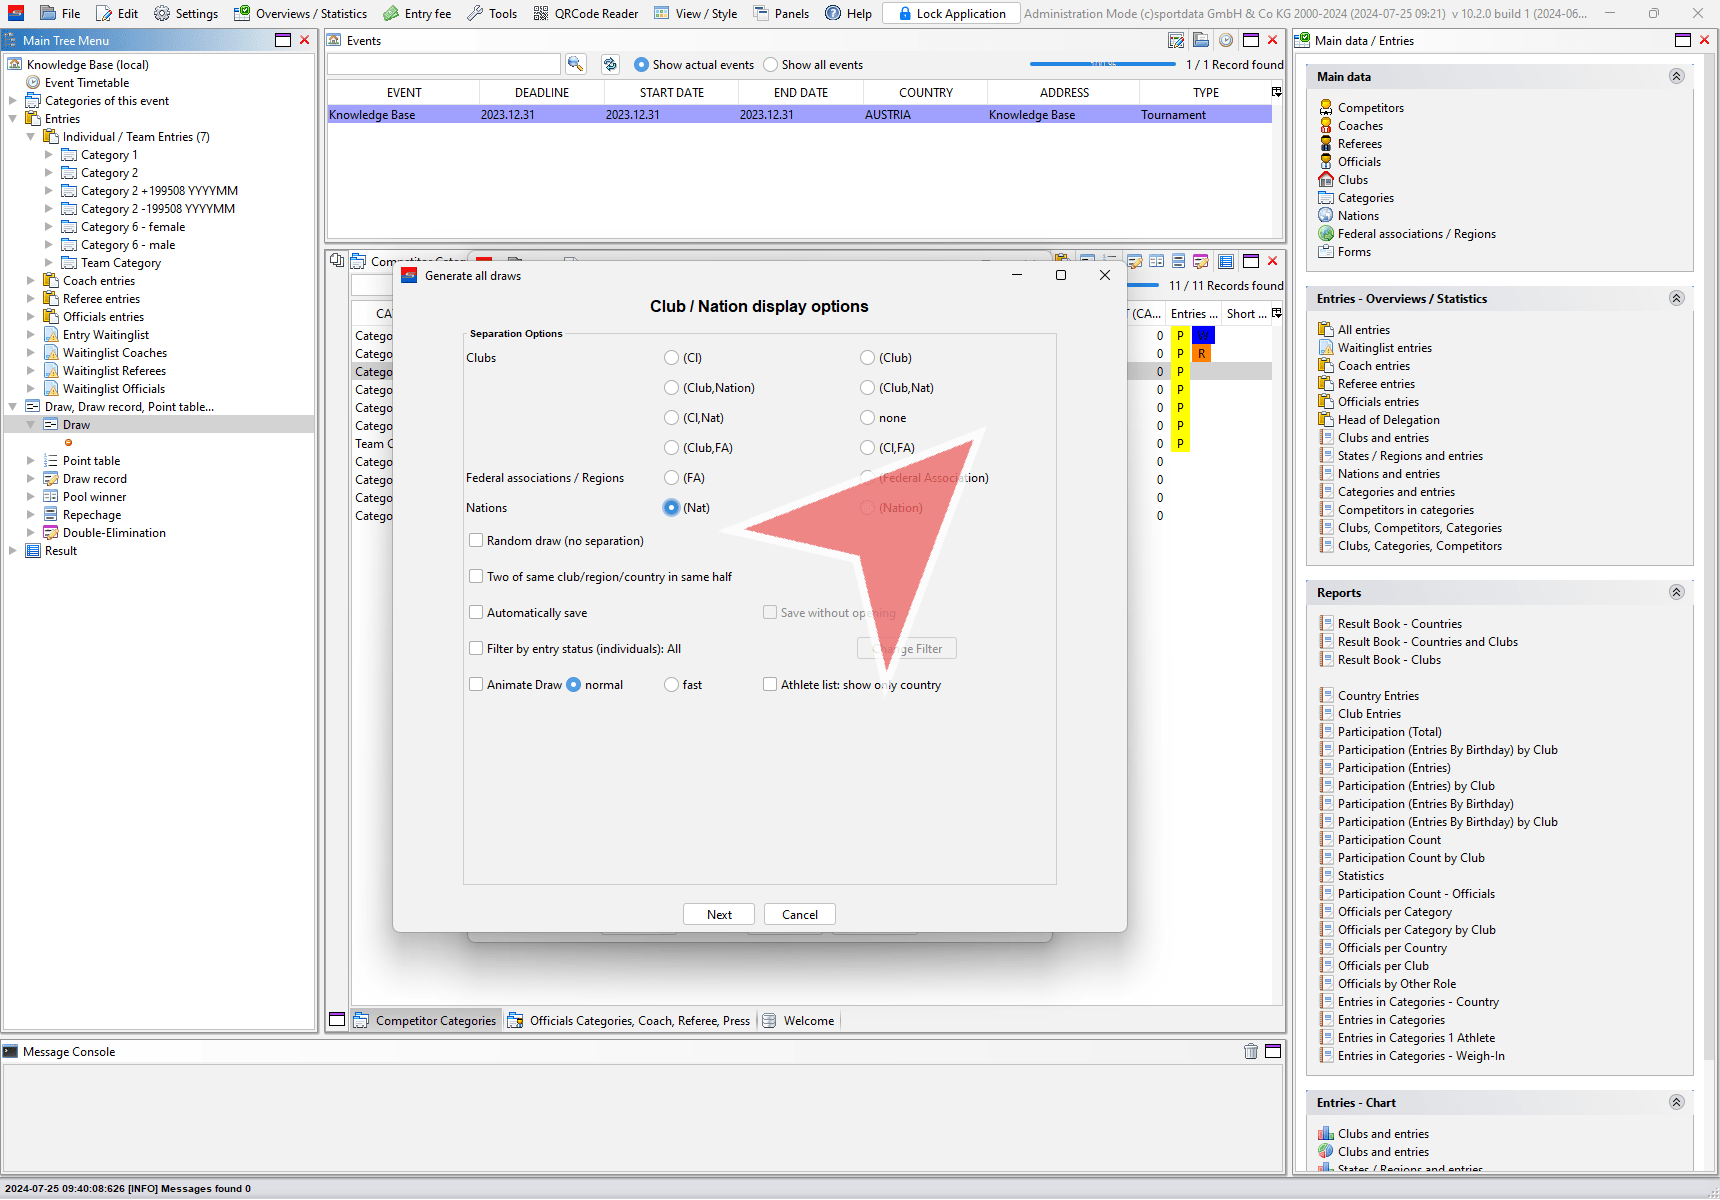This screenshot has height=1200, width=1720.
Task: Select the (Club,Nation) radio button
Action: (x=672, y=388)
